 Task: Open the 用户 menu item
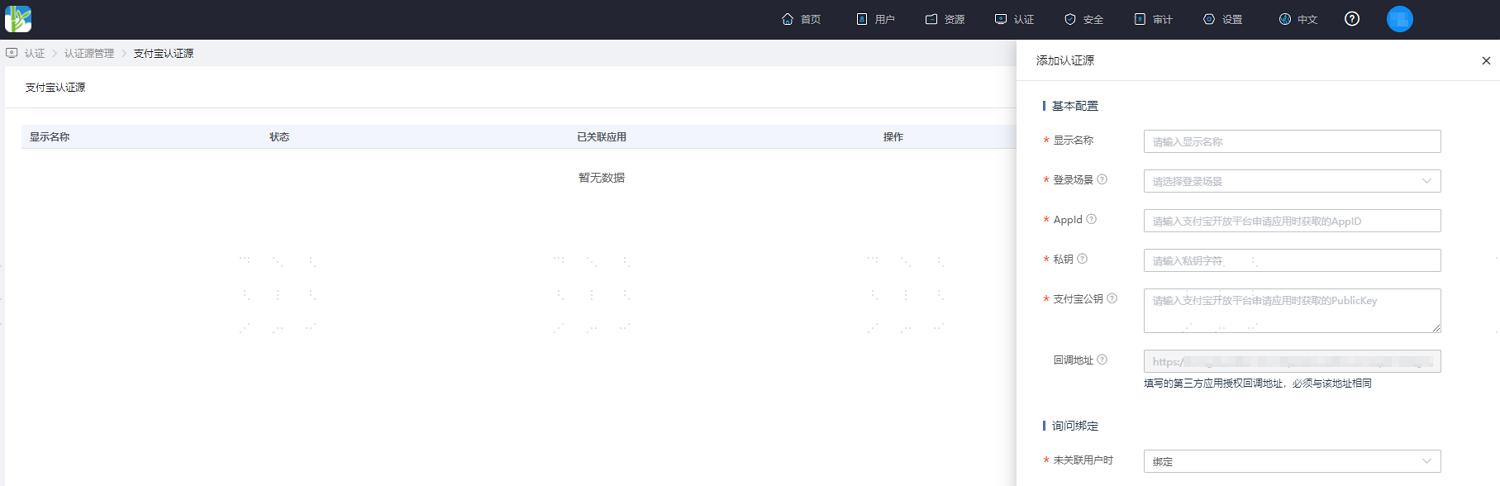coord(875,19)
